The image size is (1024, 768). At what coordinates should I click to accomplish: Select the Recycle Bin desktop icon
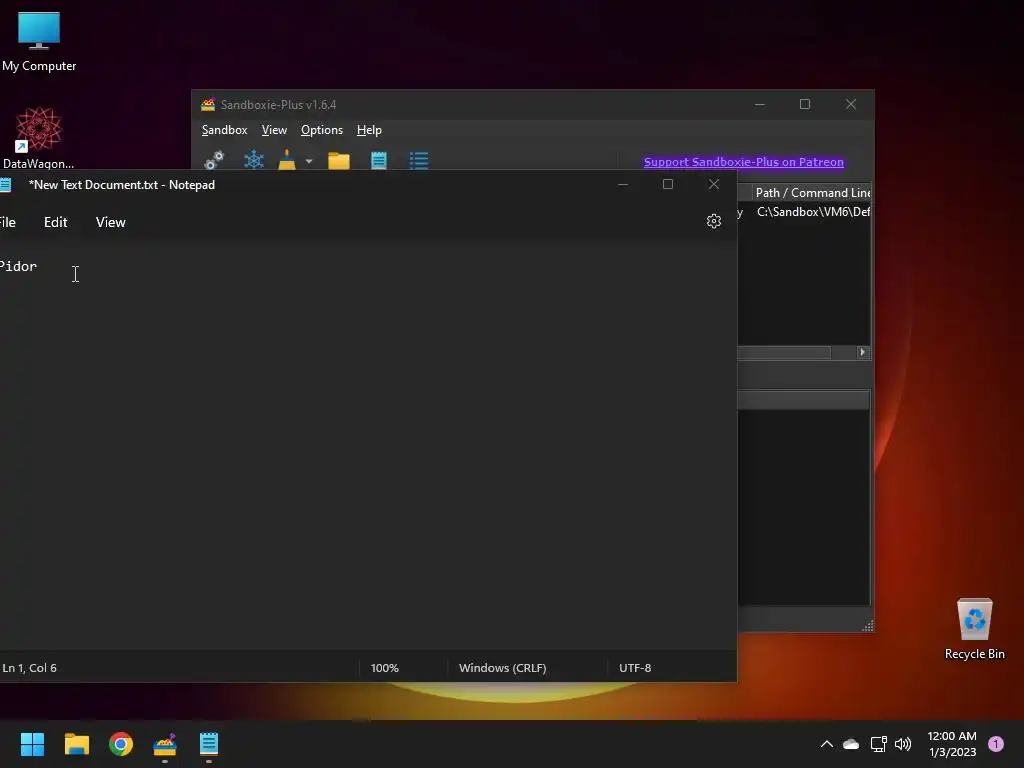click(x=974, y=629)
